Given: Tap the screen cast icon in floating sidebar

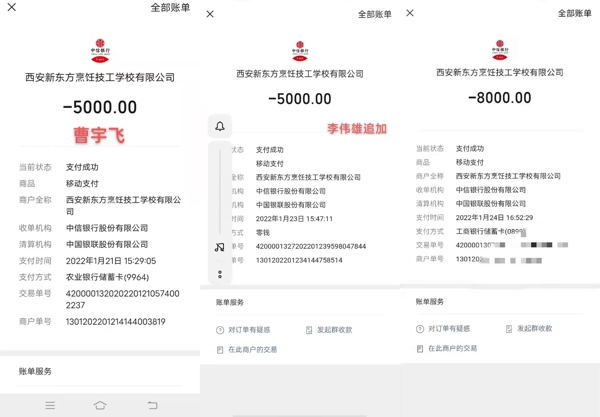Looking at the screenshot, I should pyautogui.click(x=220, y=247).
